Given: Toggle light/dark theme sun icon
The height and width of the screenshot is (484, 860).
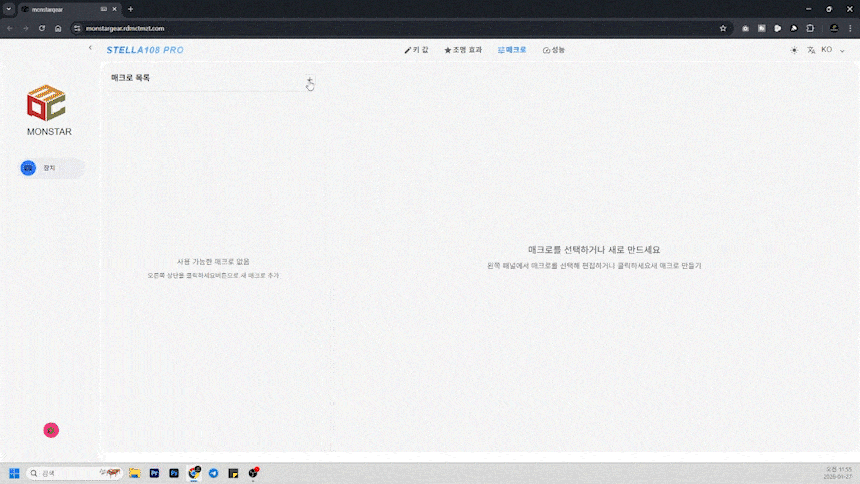Looking at the screenshot, I should [x=794, y=50].
